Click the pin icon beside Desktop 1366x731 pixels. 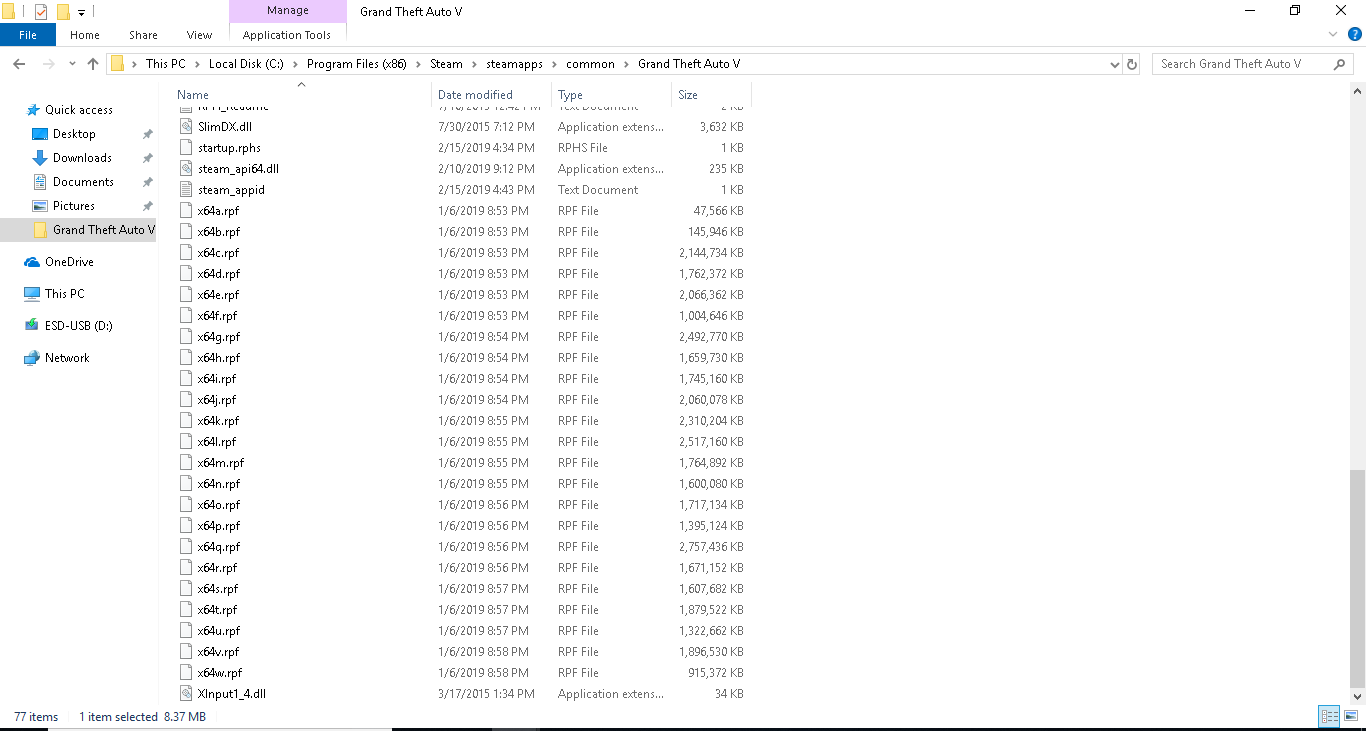[x=148, y=134]
